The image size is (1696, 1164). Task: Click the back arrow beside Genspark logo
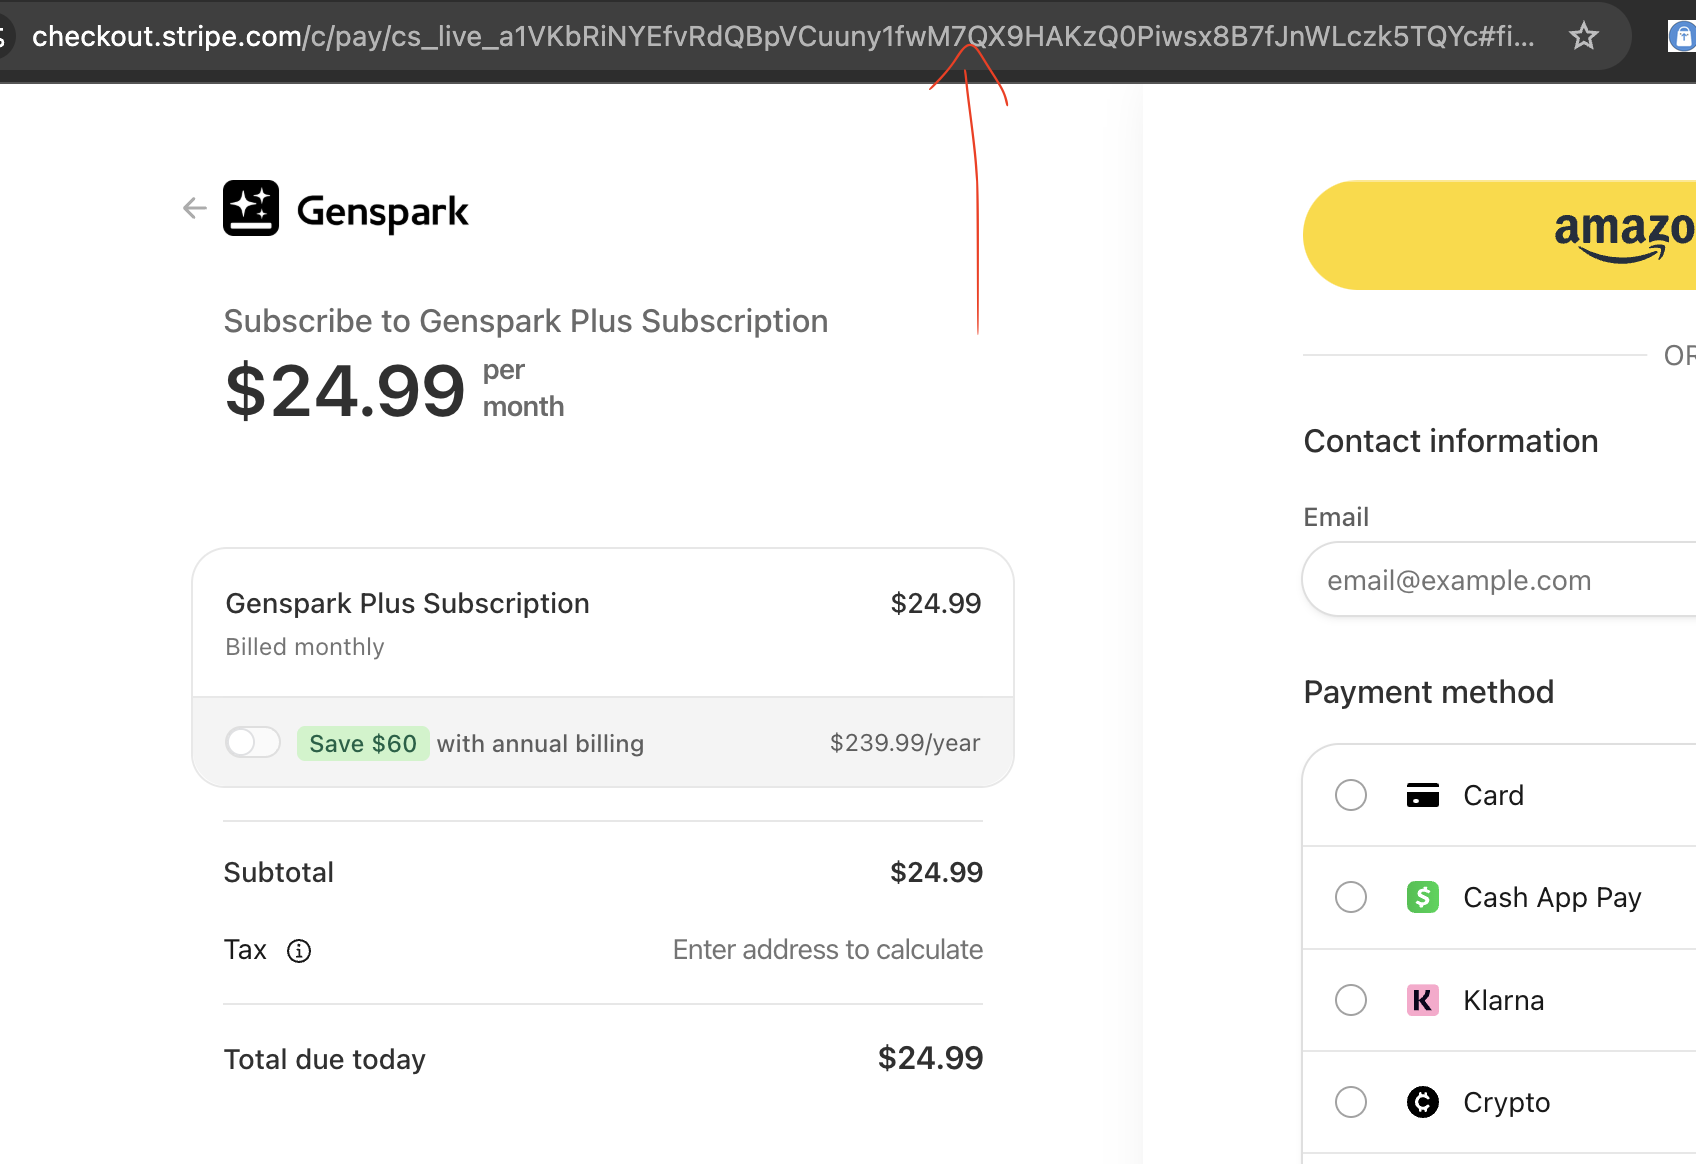(x=195, y=208)
